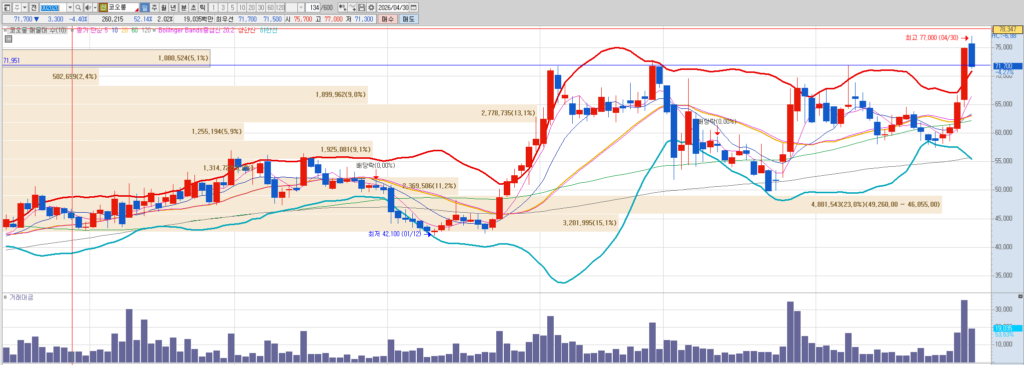This screenshot has height=365, width=1024.
Task: Click the Bollinger Bands 중심선 legend label
Action: pyautogui.click(x=196, y=30)
